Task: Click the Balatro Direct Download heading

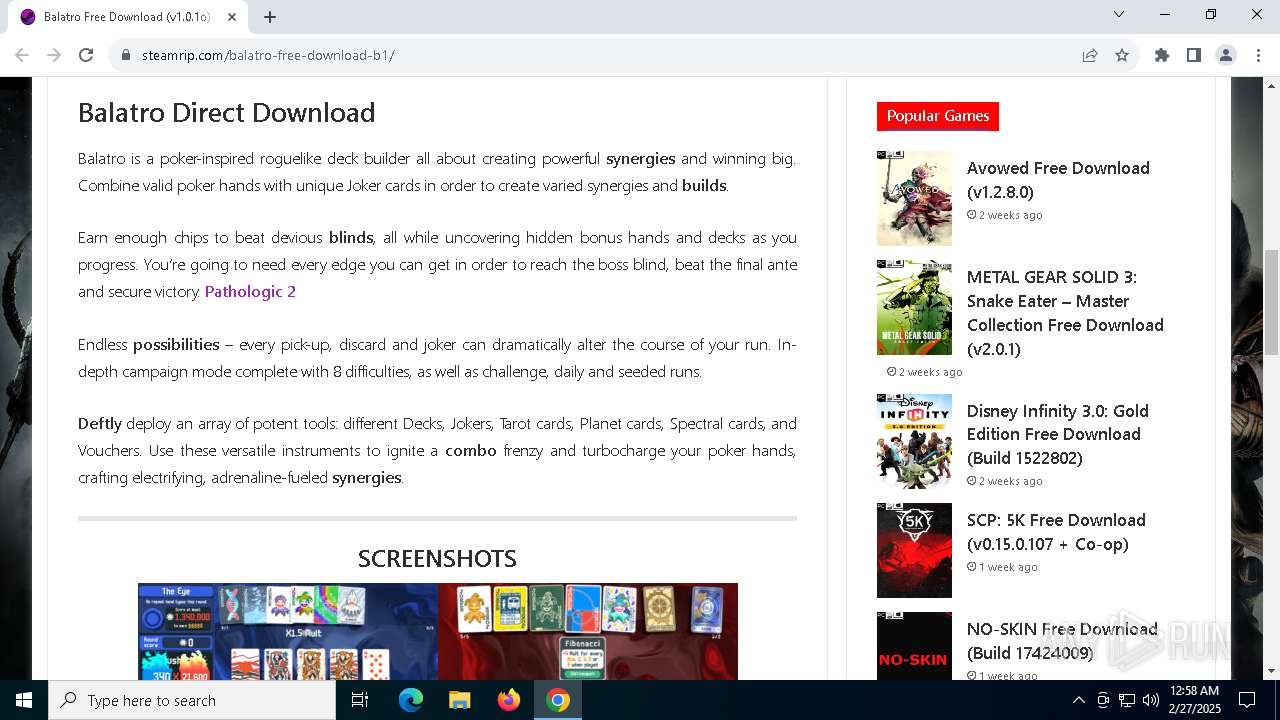Action: click(227, 113)
